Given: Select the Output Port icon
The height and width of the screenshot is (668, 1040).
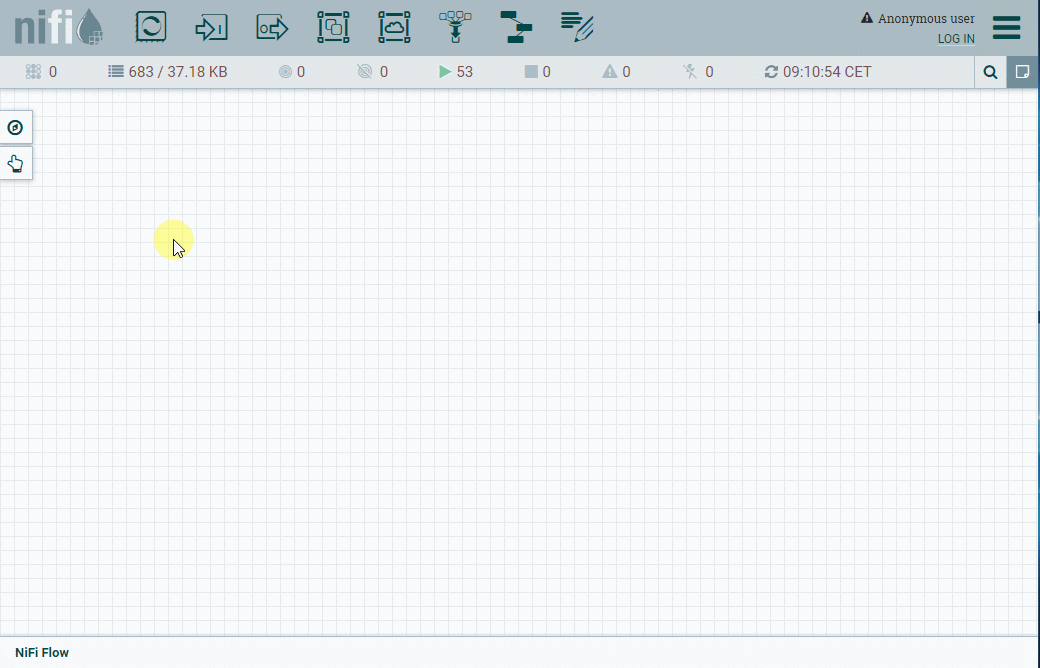Looking at the screenshot, I should [272, 27].
